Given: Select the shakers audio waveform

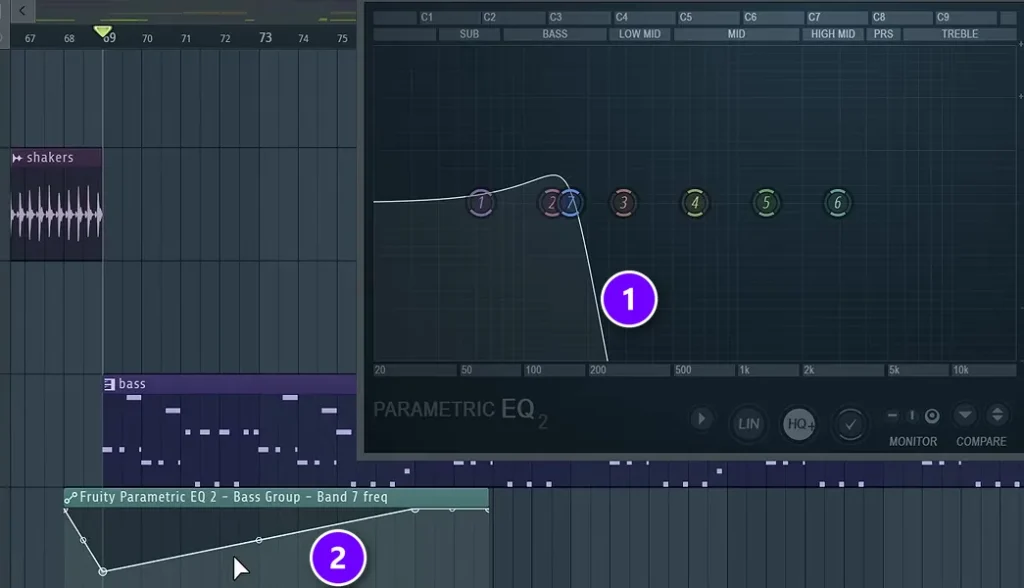Looking at the screenshot, I should [x=57, y=214].
